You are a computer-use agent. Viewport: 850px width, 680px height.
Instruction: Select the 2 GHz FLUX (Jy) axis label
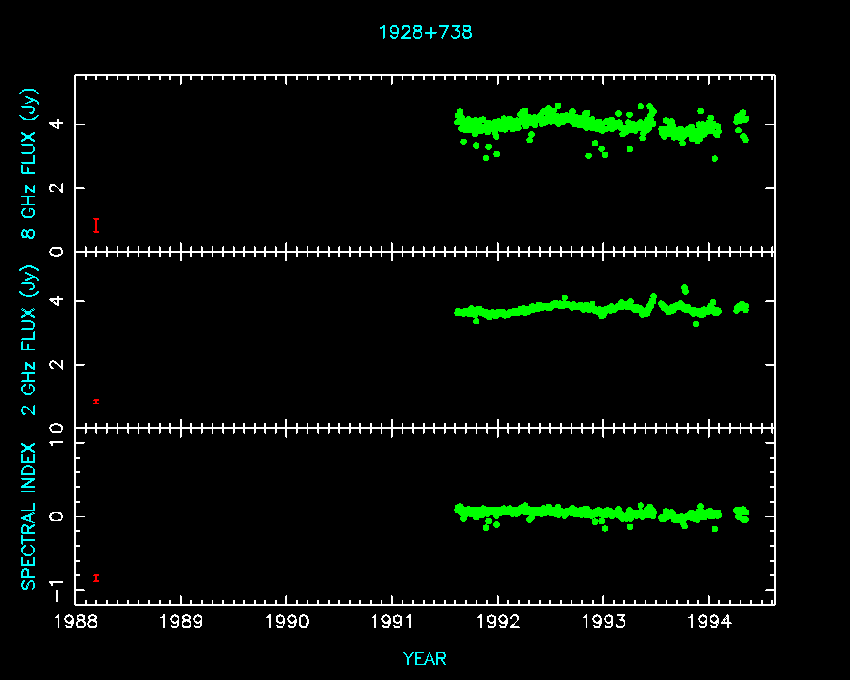click(30, 339)
